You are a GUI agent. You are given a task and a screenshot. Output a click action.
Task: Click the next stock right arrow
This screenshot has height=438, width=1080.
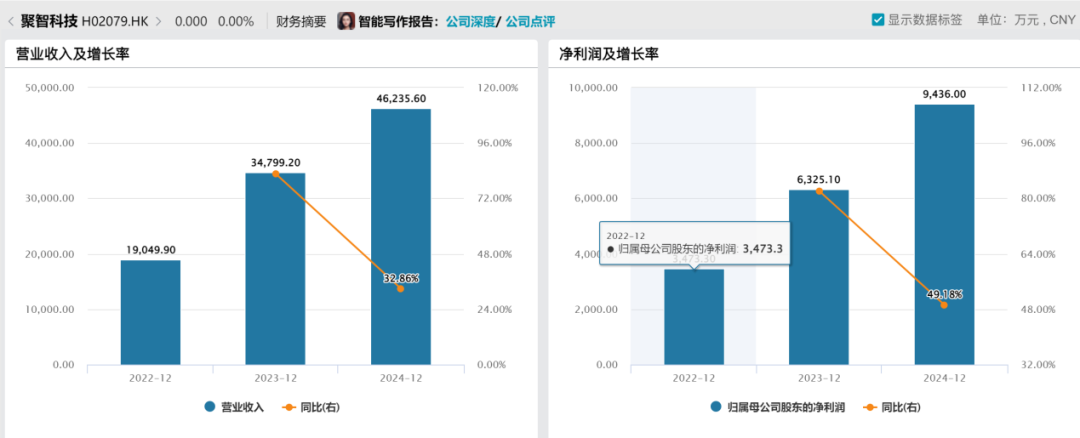(159, 21)
